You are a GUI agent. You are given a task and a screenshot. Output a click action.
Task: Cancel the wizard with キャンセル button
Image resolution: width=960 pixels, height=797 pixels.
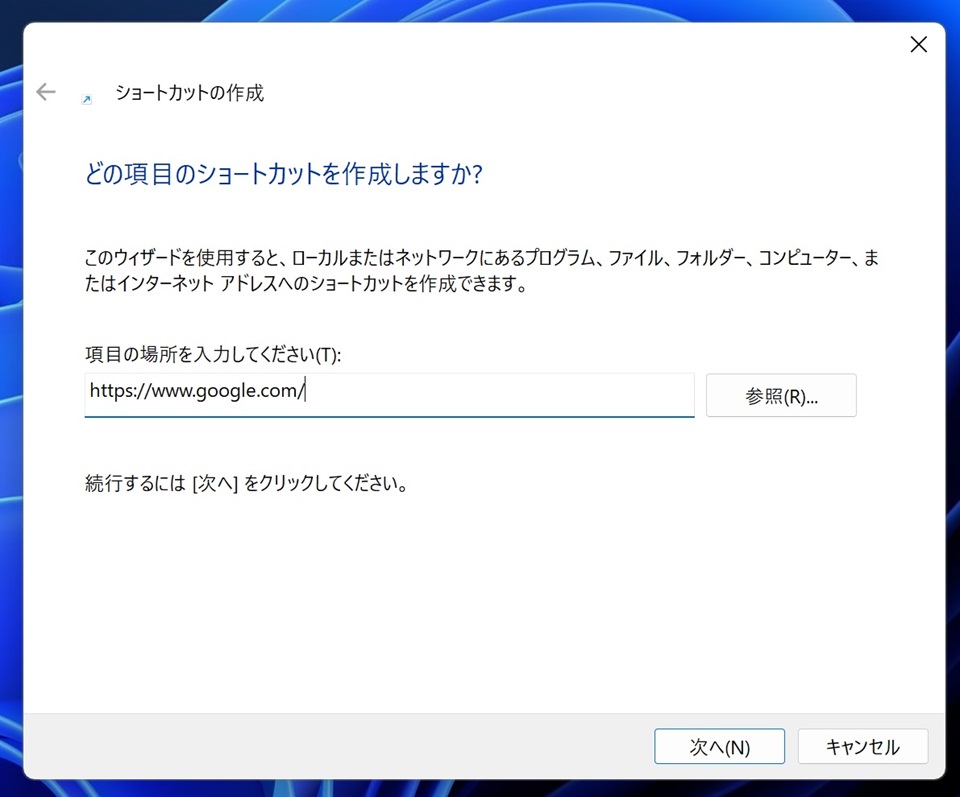pos(863,746)
